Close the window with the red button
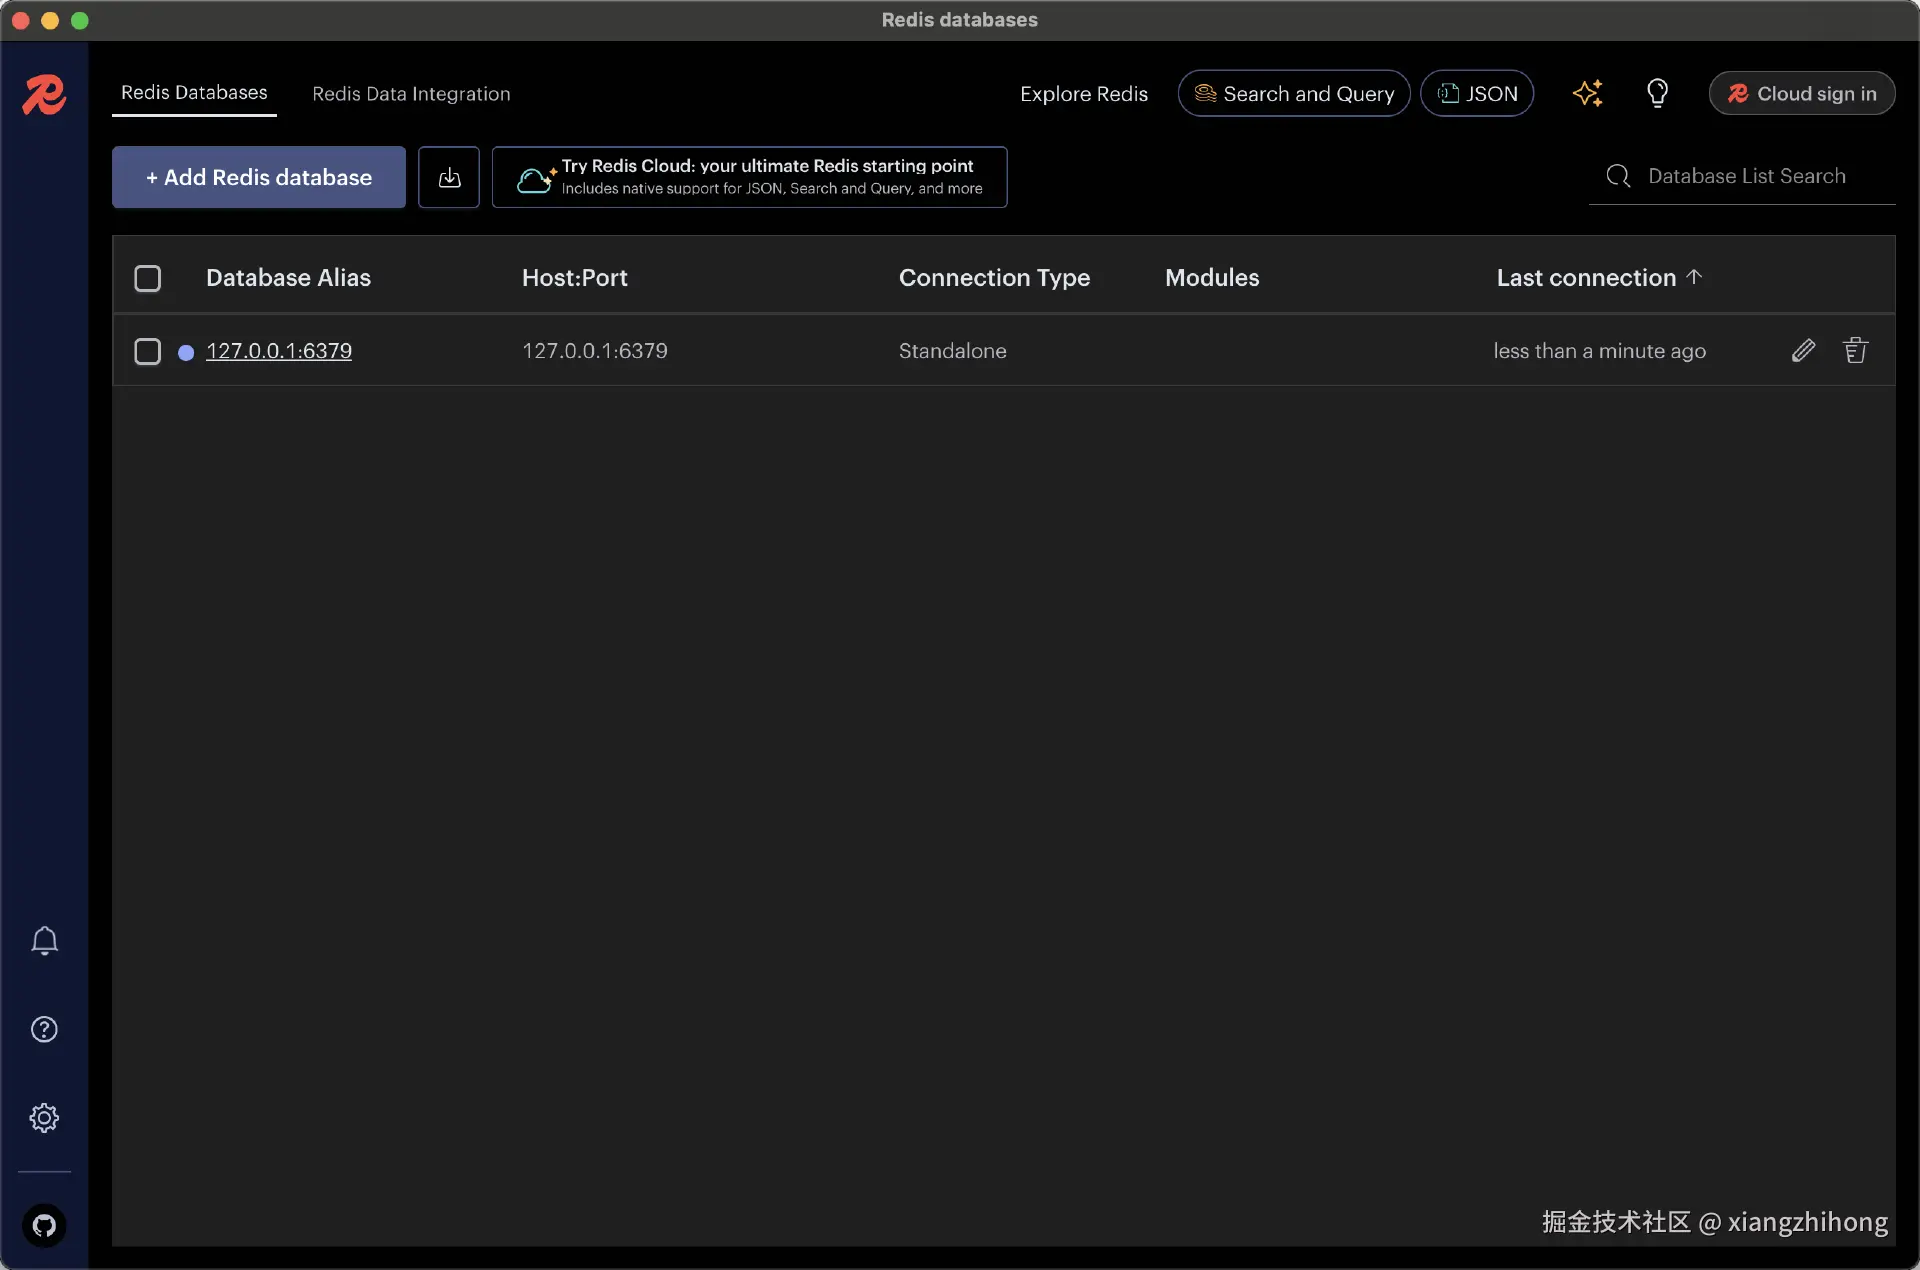Image resolution: width=1920 pixels, height=1270 pixels. click(x=21, y=20)
